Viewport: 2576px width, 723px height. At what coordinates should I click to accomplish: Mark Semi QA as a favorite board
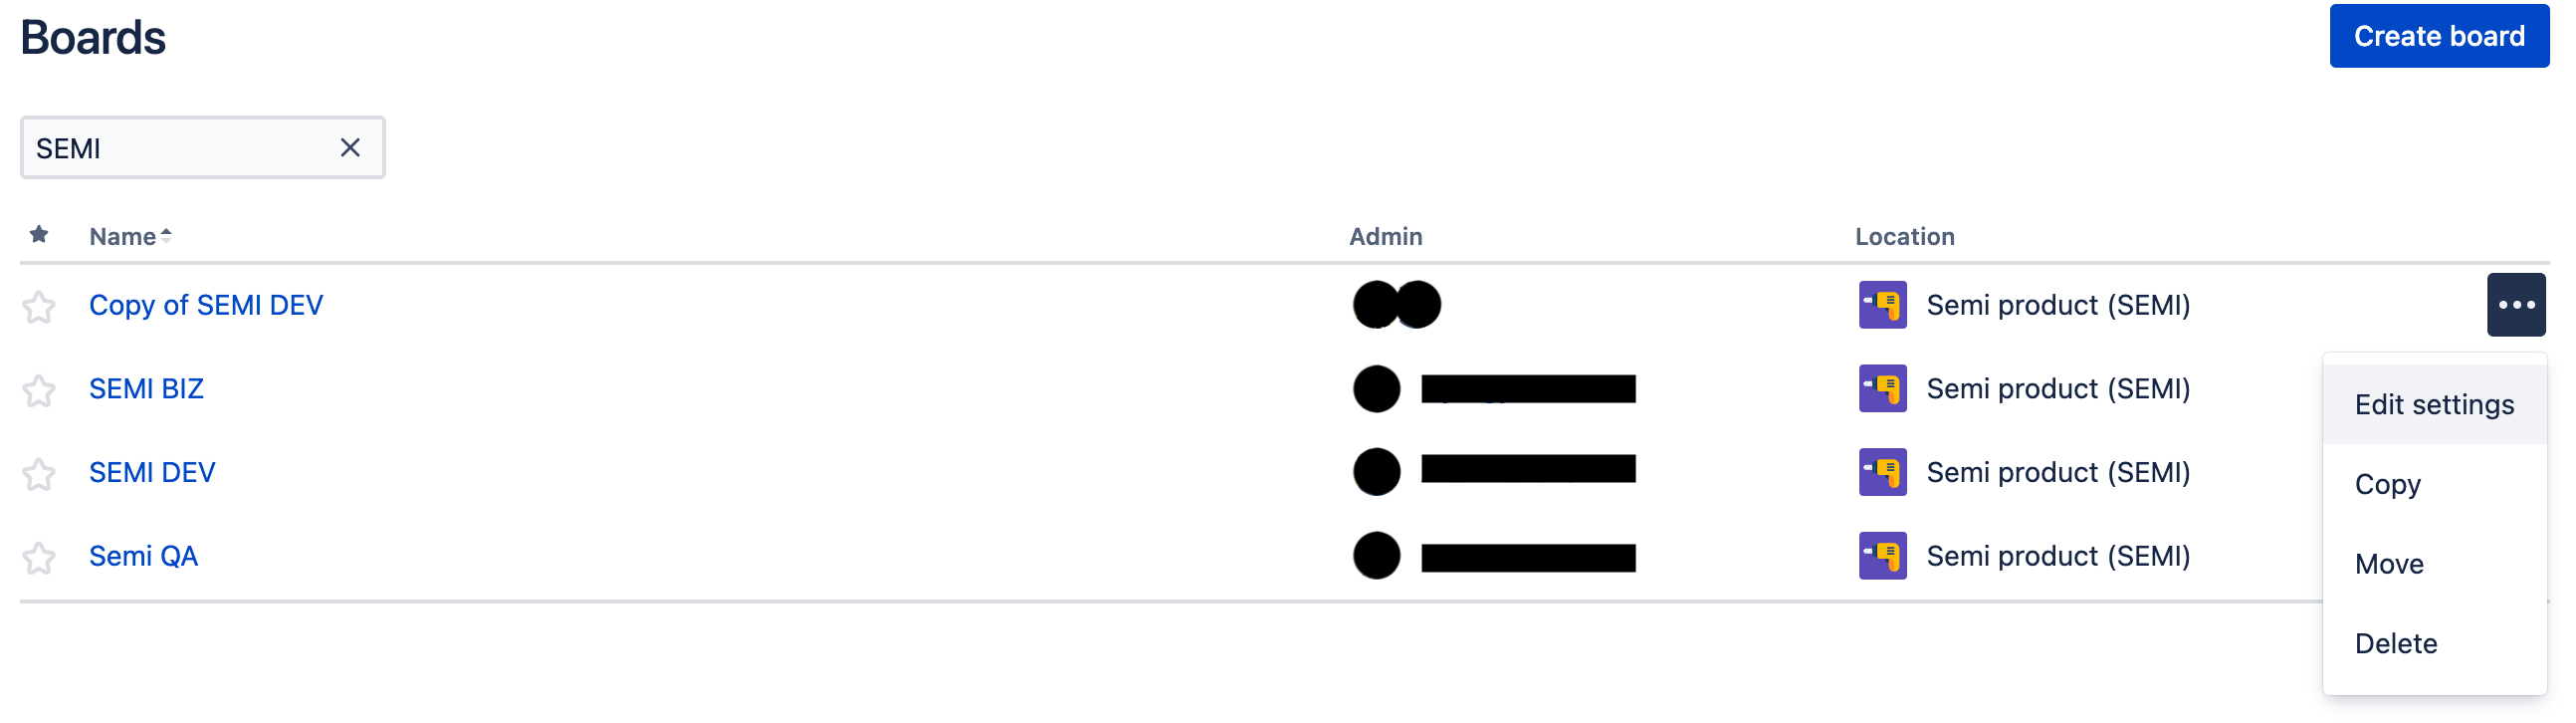tap(39, 555)
